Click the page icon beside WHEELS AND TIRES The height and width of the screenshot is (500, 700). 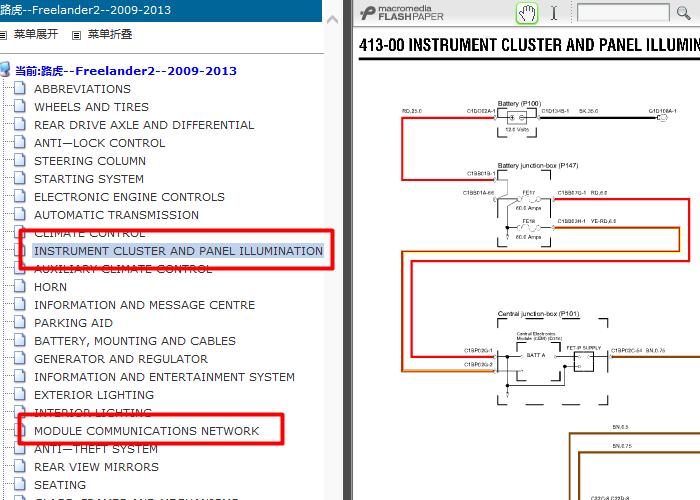tap(20, 106)
